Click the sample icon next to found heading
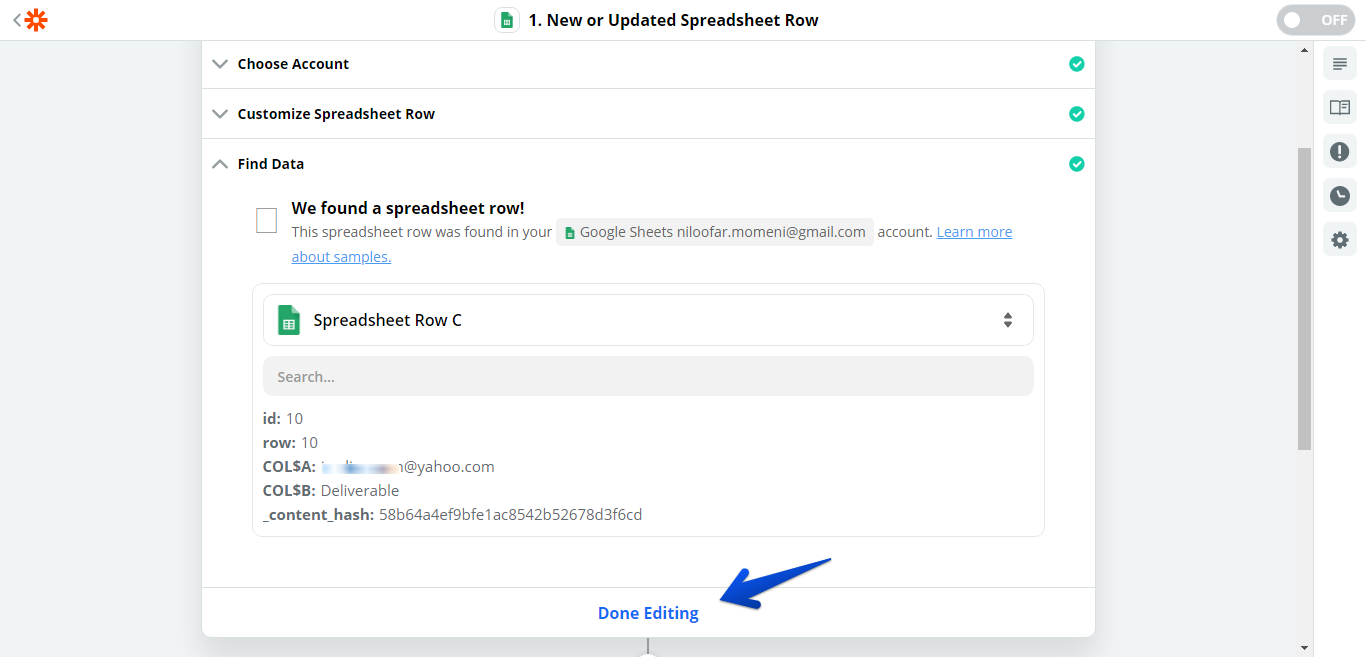Image resolution: width=1366 pixels, height=657 pixels. (x=266, y=220)
